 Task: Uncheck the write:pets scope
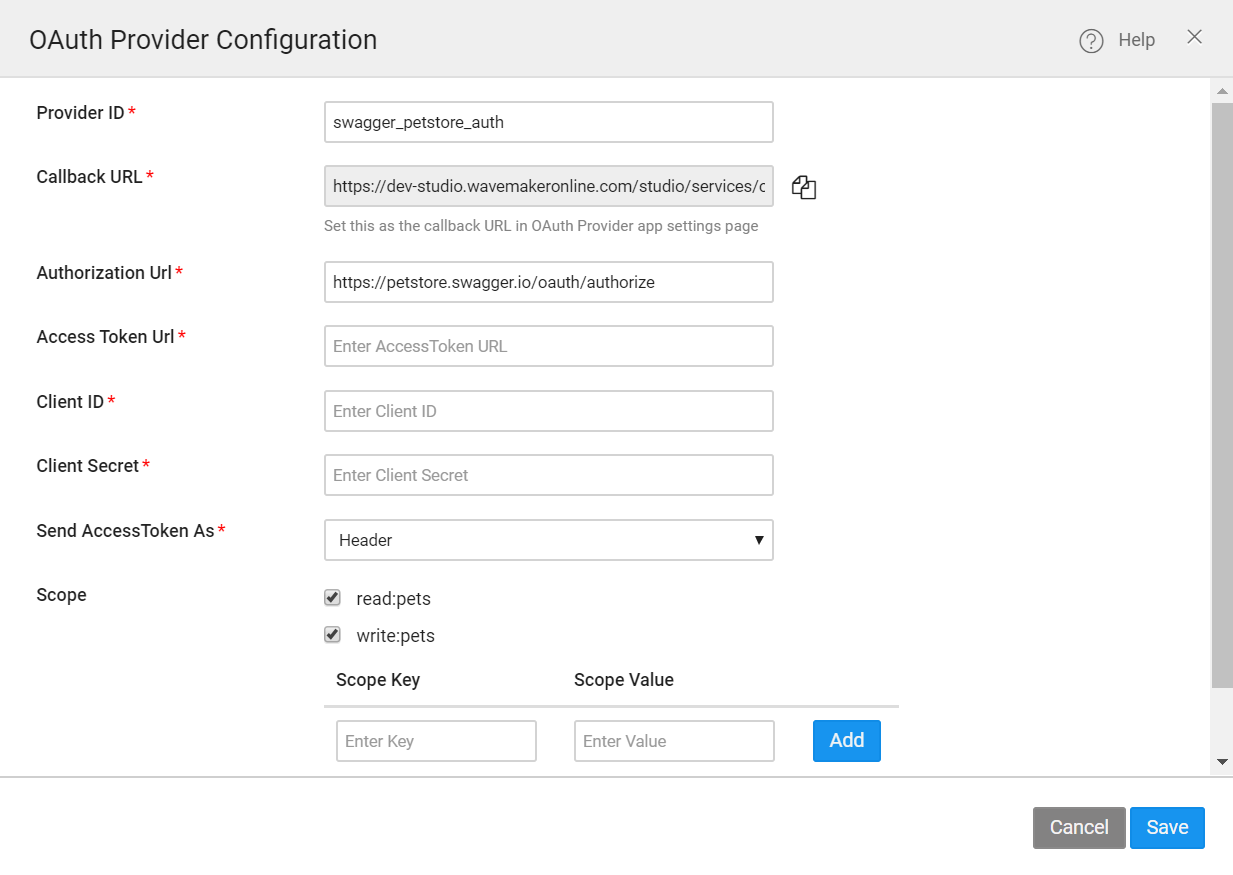coord(331,634)
